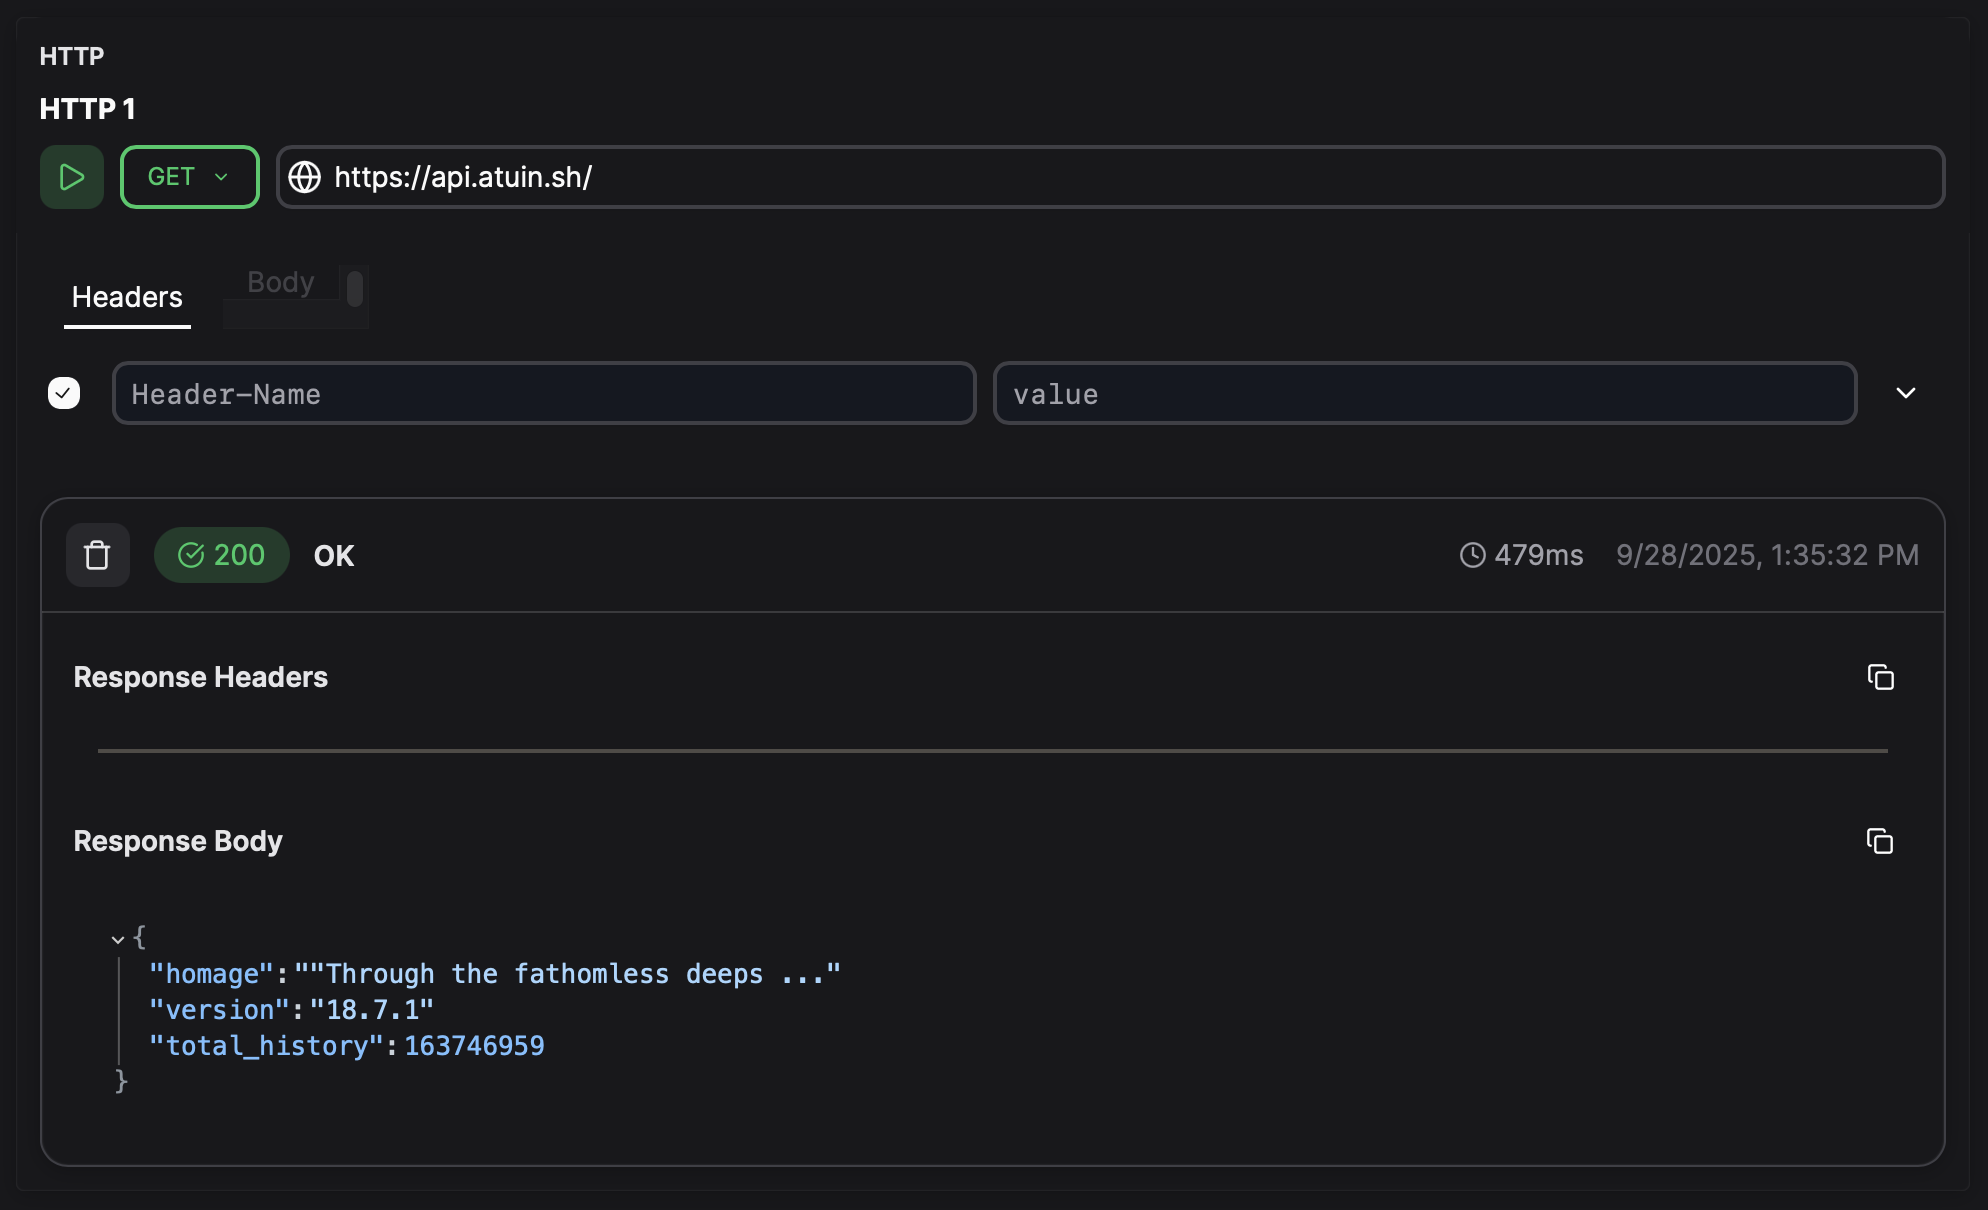Open the GET method dropdown
This screenshot has width=1988, height=1210.
pyautogui.click(x=189, y=177)
